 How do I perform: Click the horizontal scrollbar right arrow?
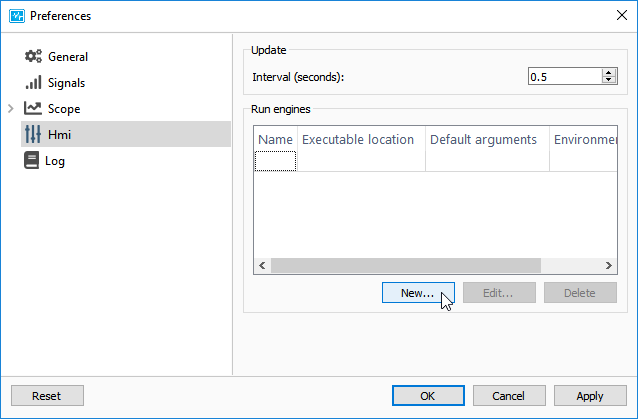click(x=609, y=266)
